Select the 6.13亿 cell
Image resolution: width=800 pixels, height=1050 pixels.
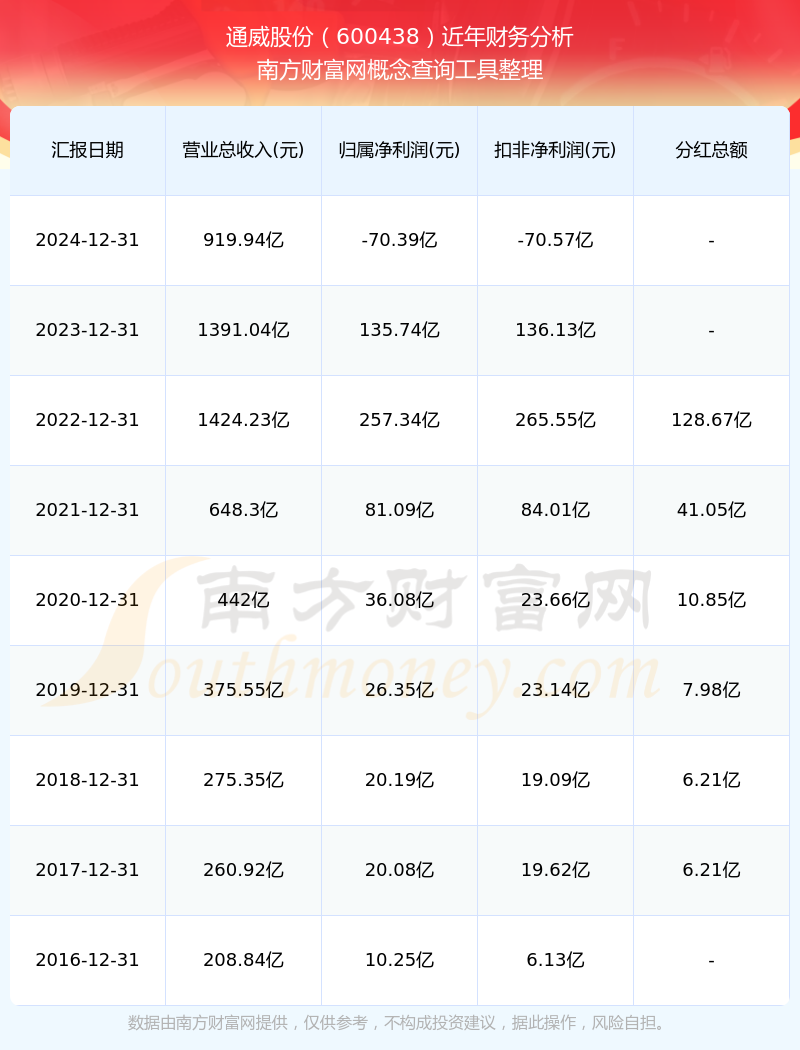coord(556,961)
